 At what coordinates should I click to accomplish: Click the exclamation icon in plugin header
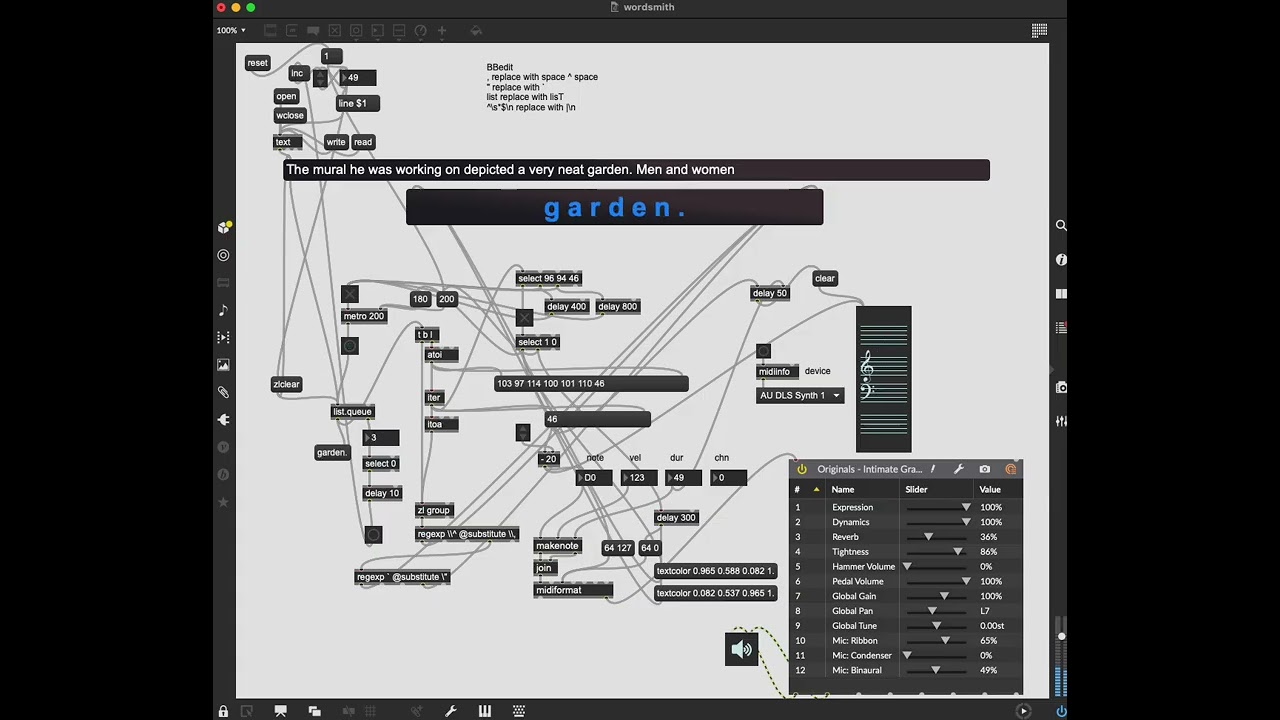933,469
